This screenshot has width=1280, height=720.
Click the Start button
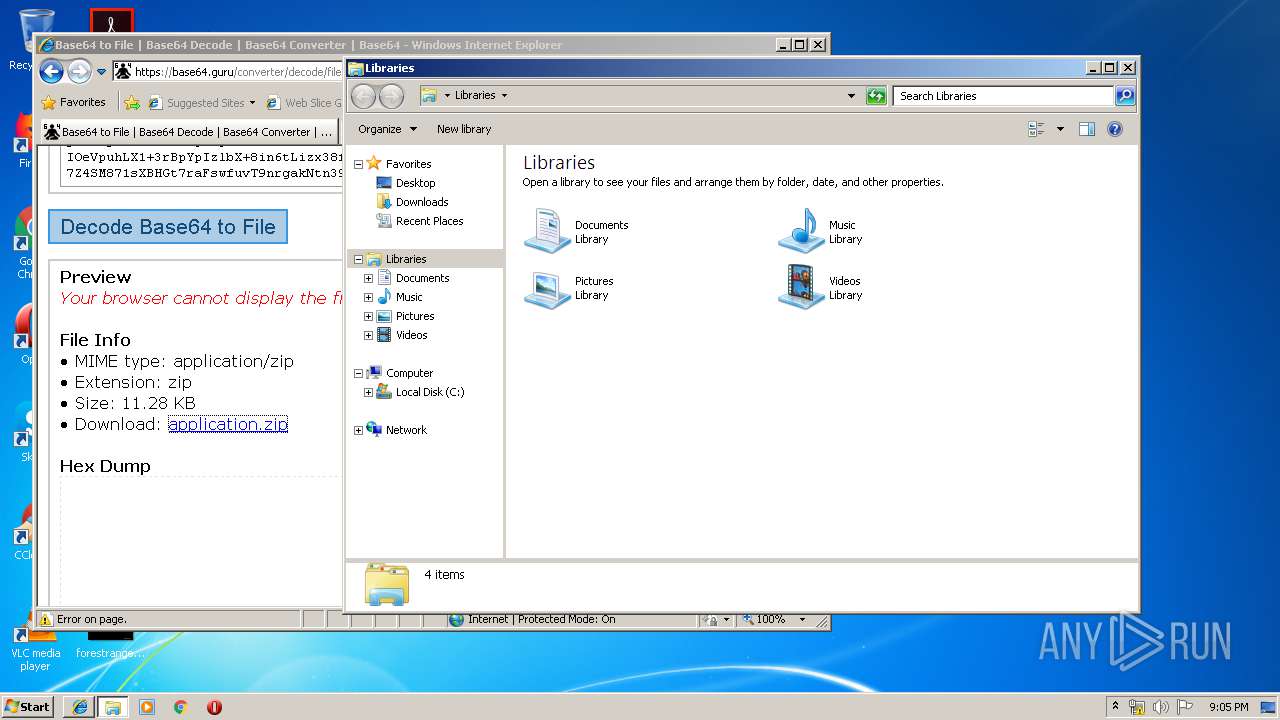[28, 707]
